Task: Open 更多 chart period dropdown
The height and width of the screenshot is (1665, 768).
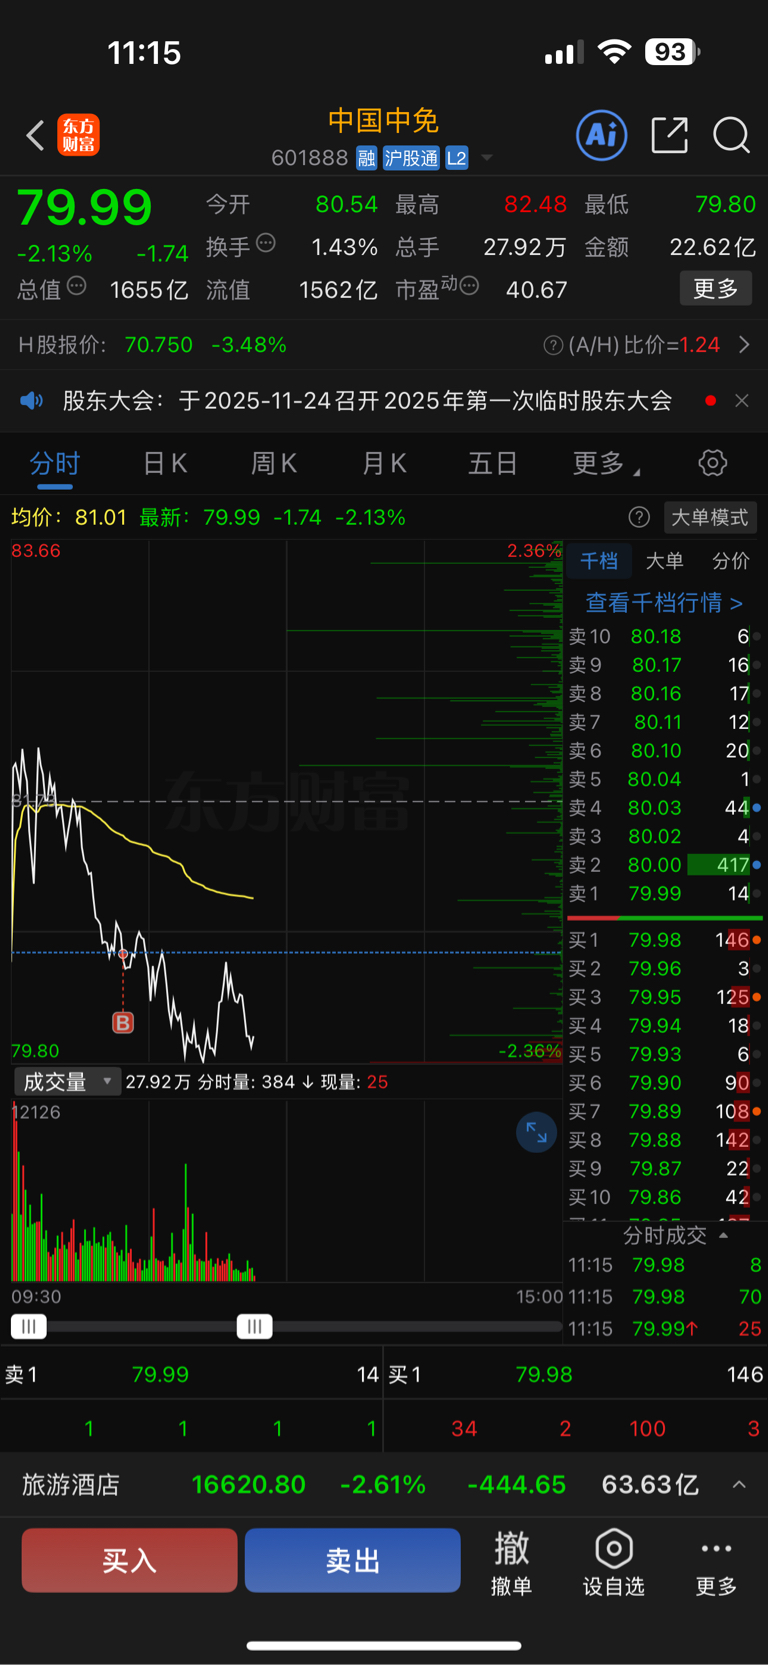Action: tap(606, 463)
